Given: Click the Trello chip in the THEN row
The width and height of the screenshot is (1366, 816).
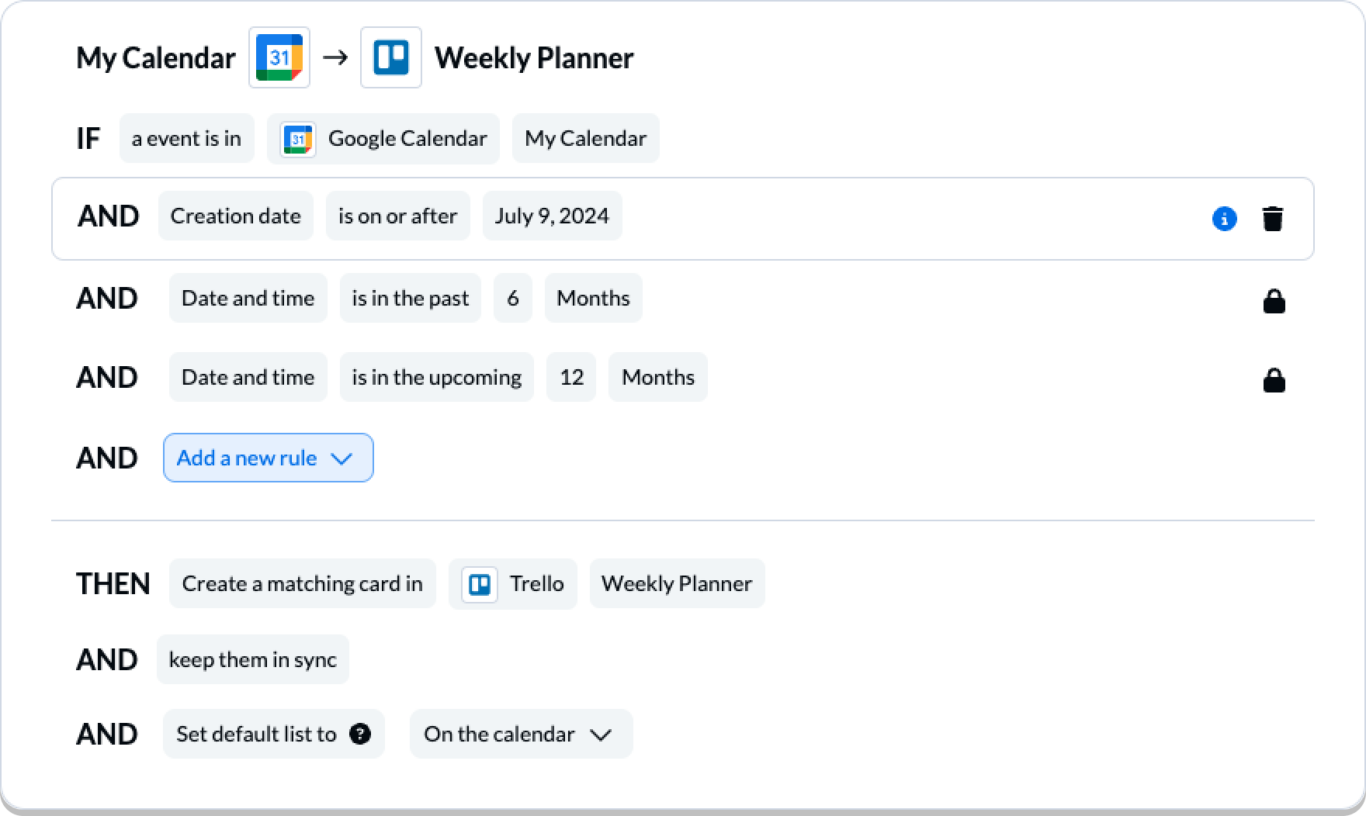Looking at the screenshot, I should click(x=513, y=584).
